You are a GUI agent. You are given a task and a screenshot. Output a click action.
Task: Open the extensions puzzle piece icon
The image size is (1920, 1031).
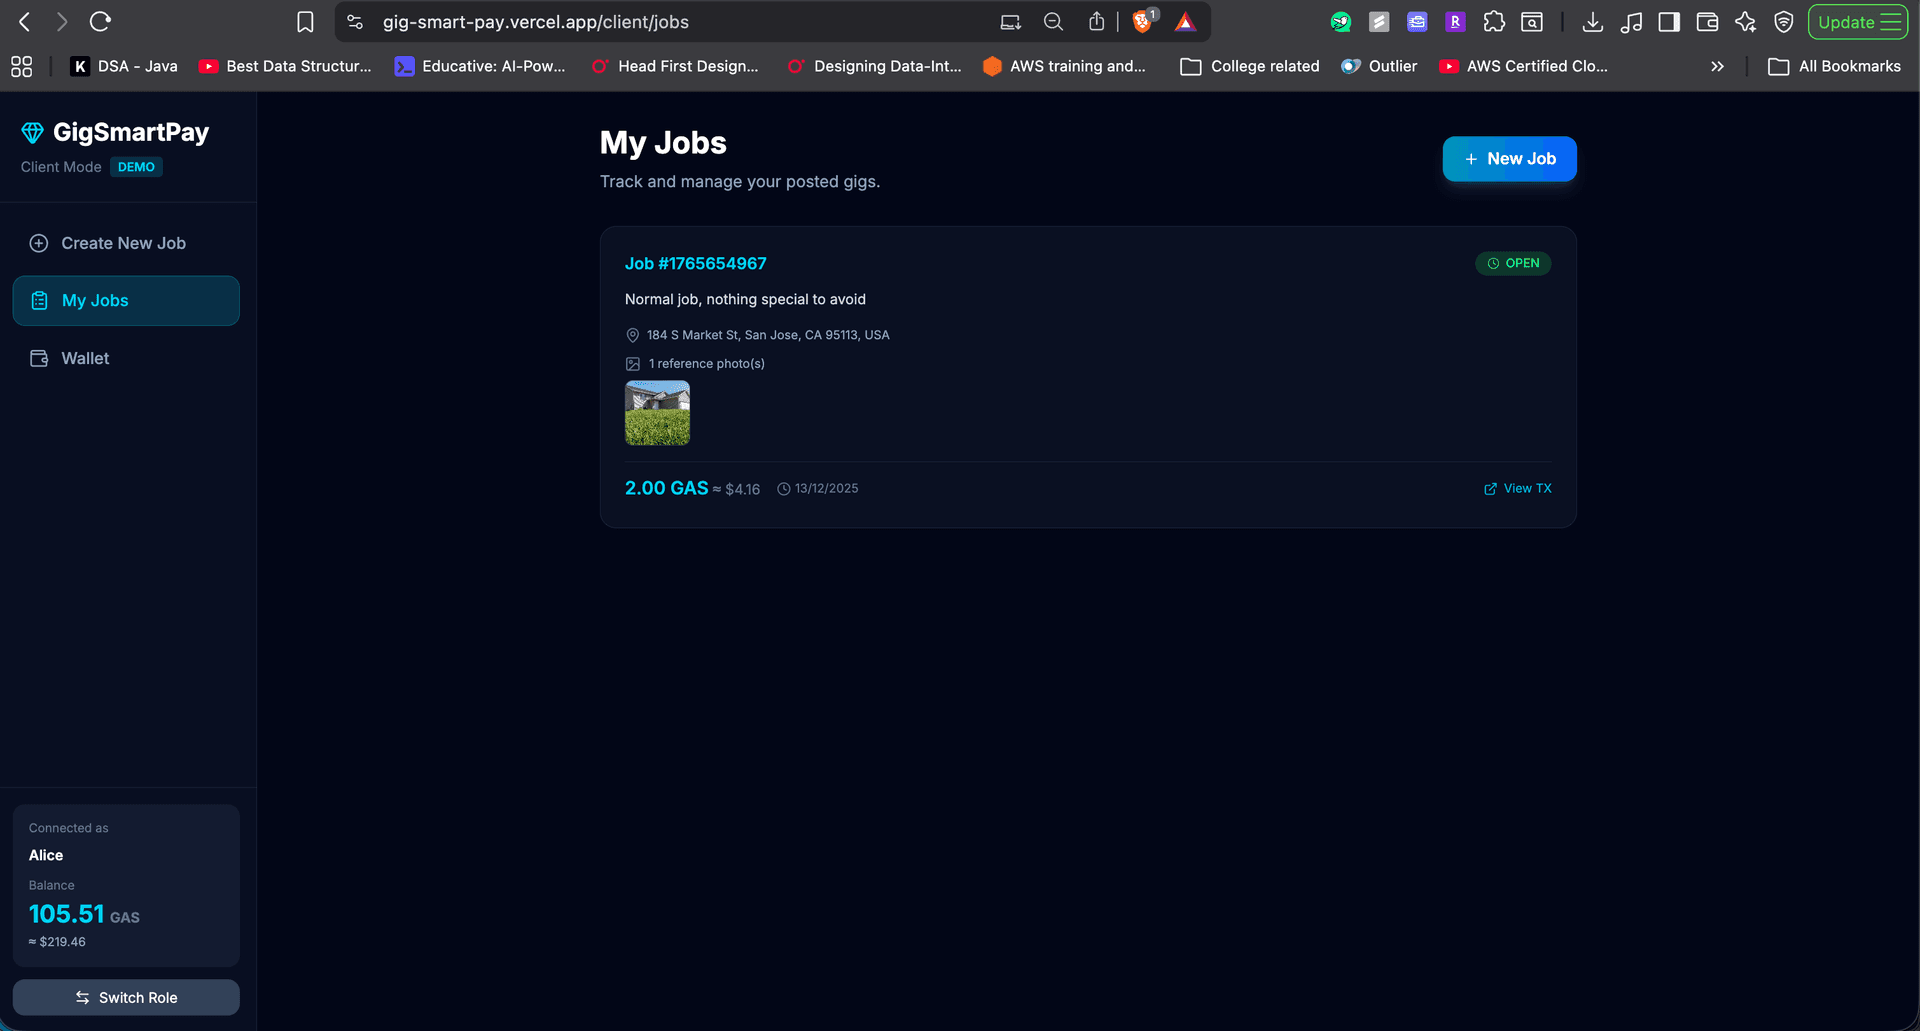click(1494, 22)
